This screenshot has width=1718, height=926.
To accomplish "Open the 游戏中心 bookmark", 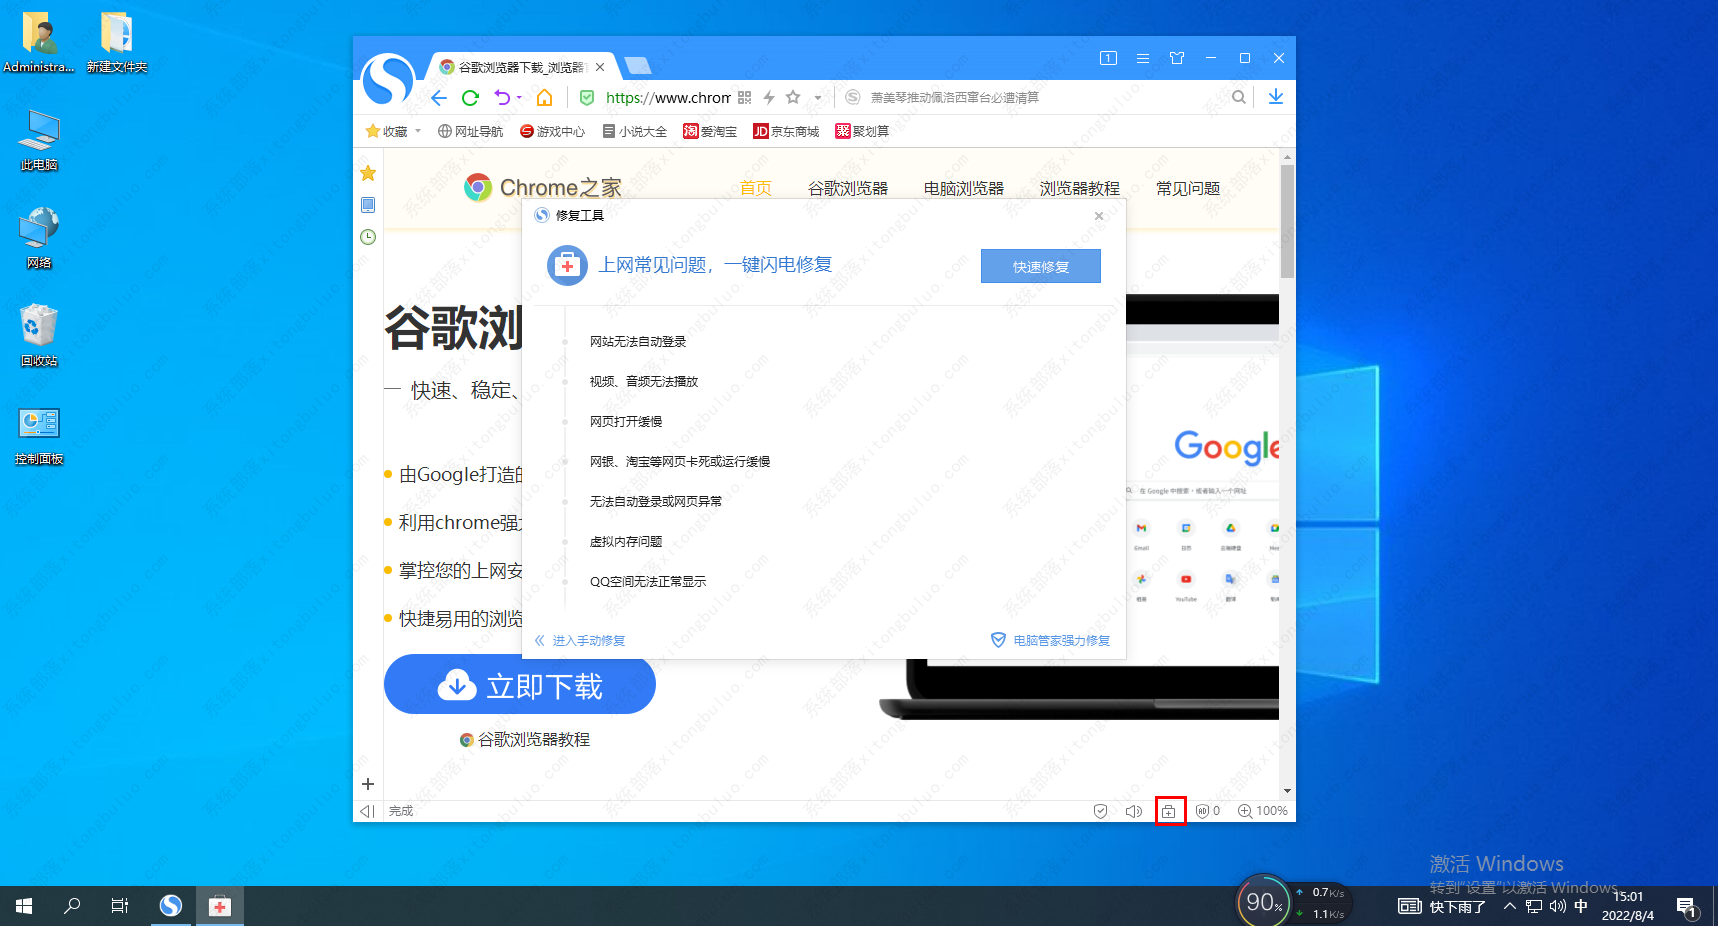I will pos(552,131).
